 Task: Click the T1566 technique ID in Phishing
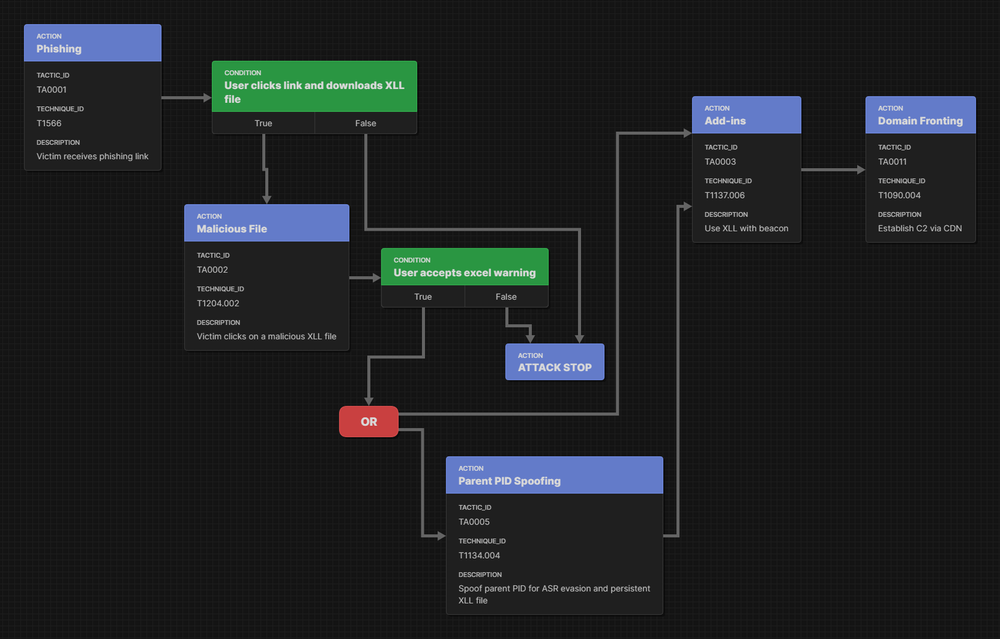[x=49, y=123]
